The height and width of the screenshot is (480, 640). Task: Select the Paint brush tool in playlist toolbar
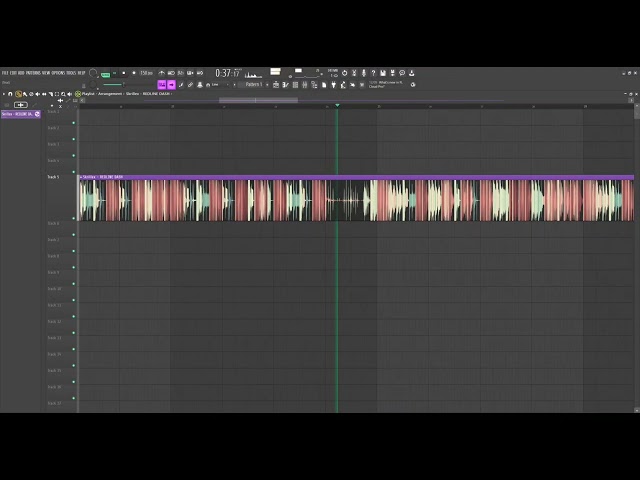(x=25, y=94)
